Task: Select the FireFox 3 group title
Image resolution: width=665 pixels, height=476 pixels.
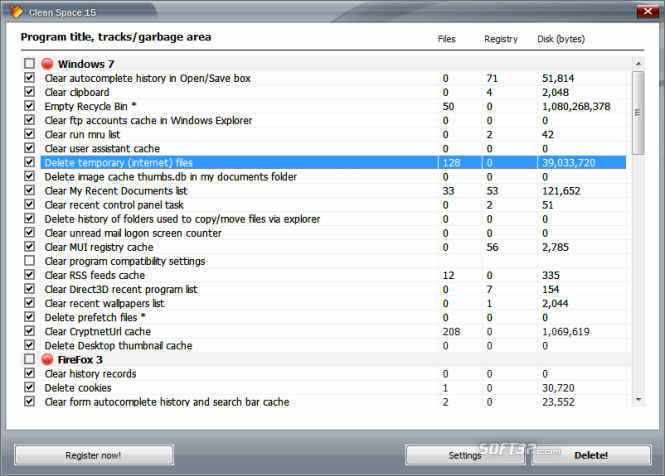Action: click(80, 360)
